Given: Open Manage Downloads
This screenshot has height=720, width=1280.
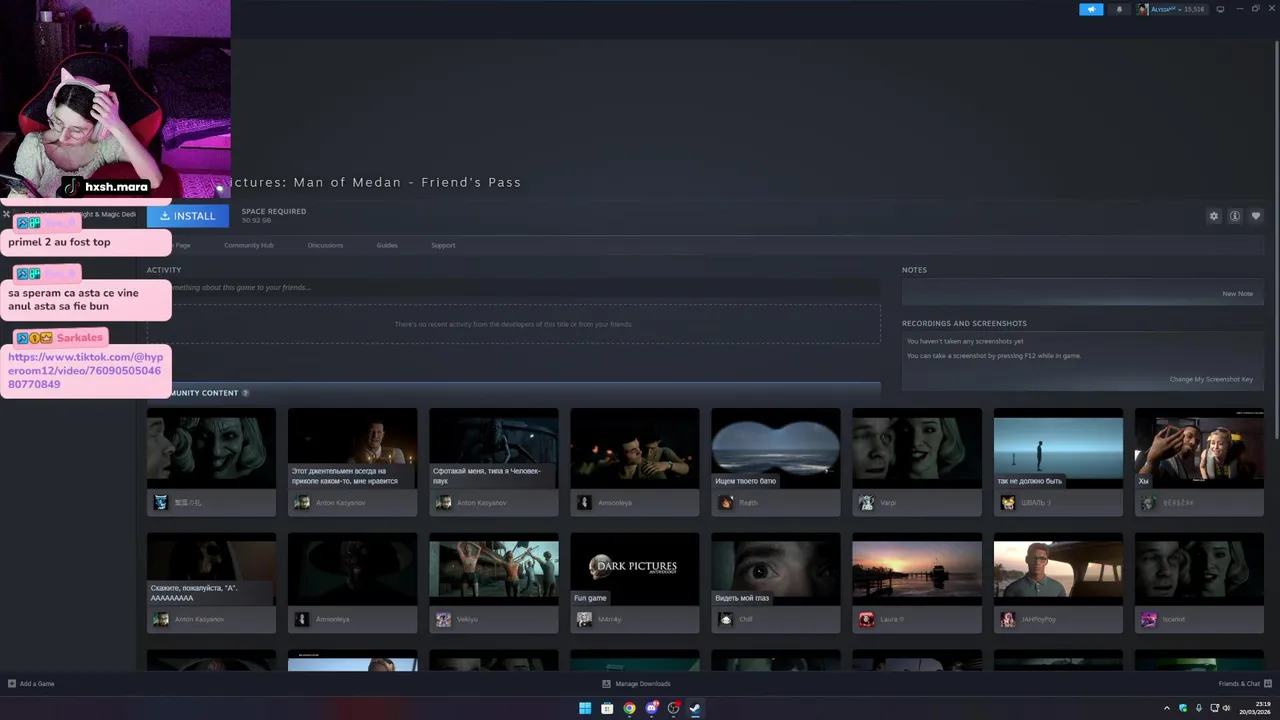Looking at the screenshot, I should pos(636,684).
